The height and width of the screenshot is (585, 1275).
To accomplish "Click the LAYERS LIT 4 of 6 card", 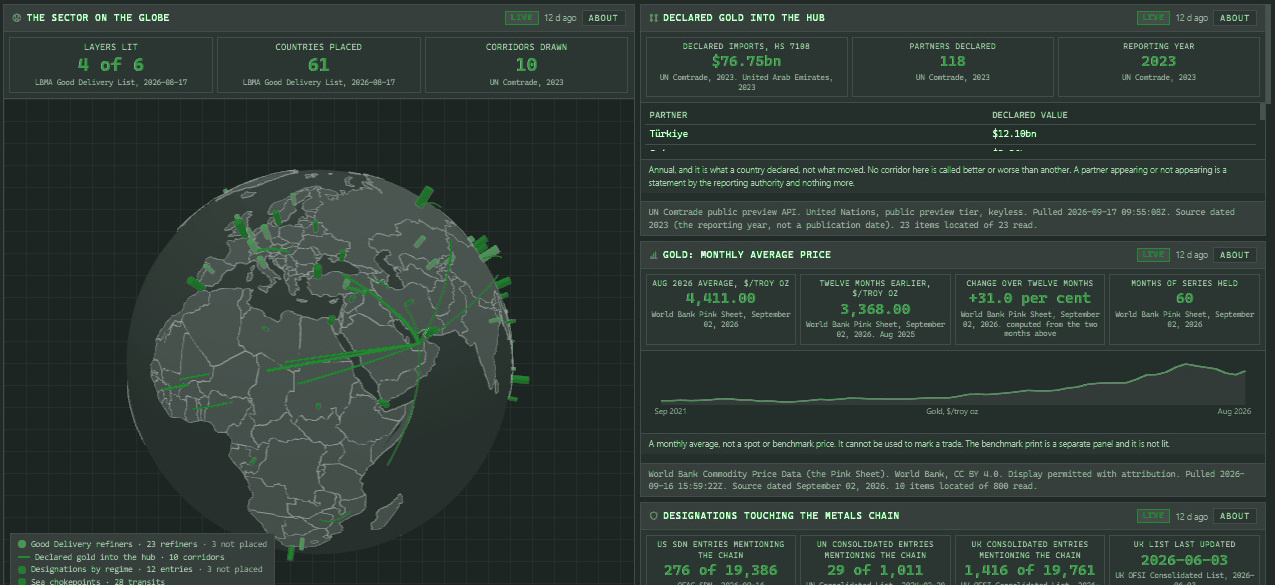I will click(111, 65).
